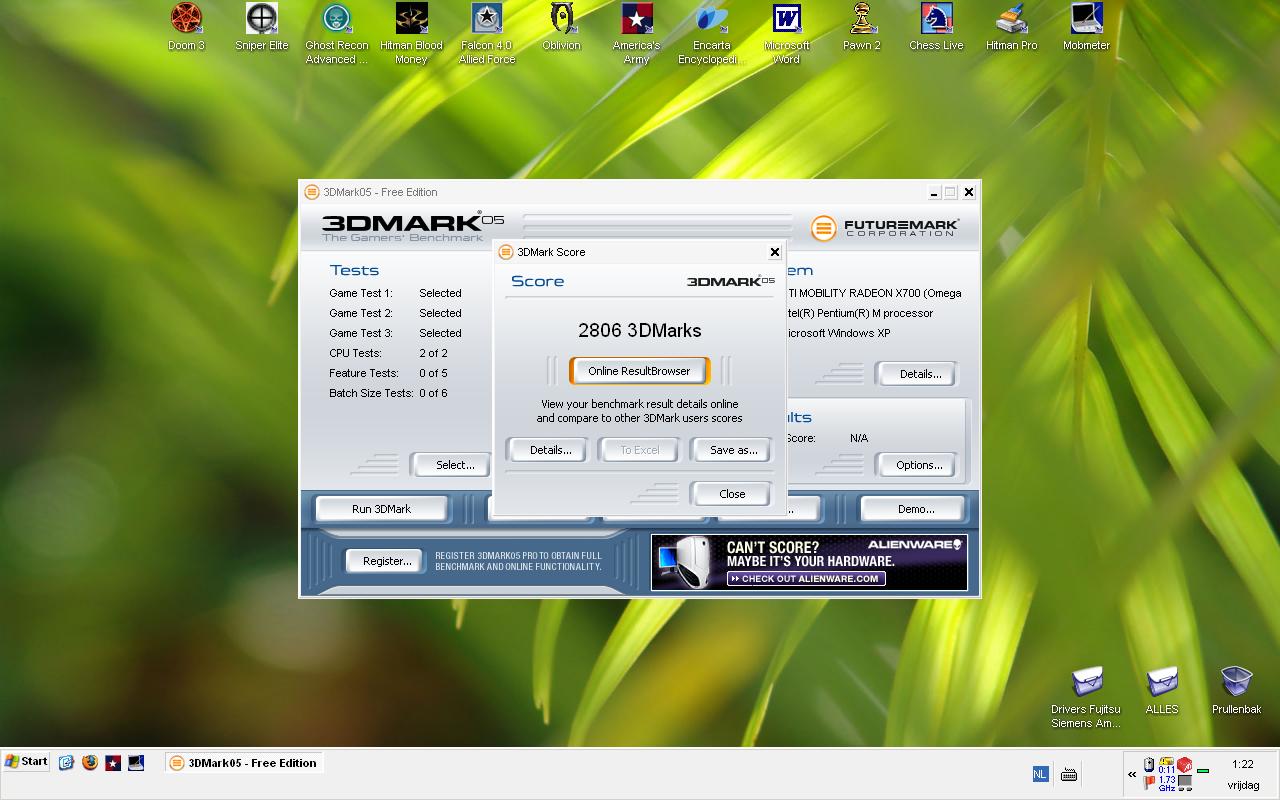Open the on-screen keyboard tray icon
This screenshot has width=1280, height=800.
(1068, 774)
